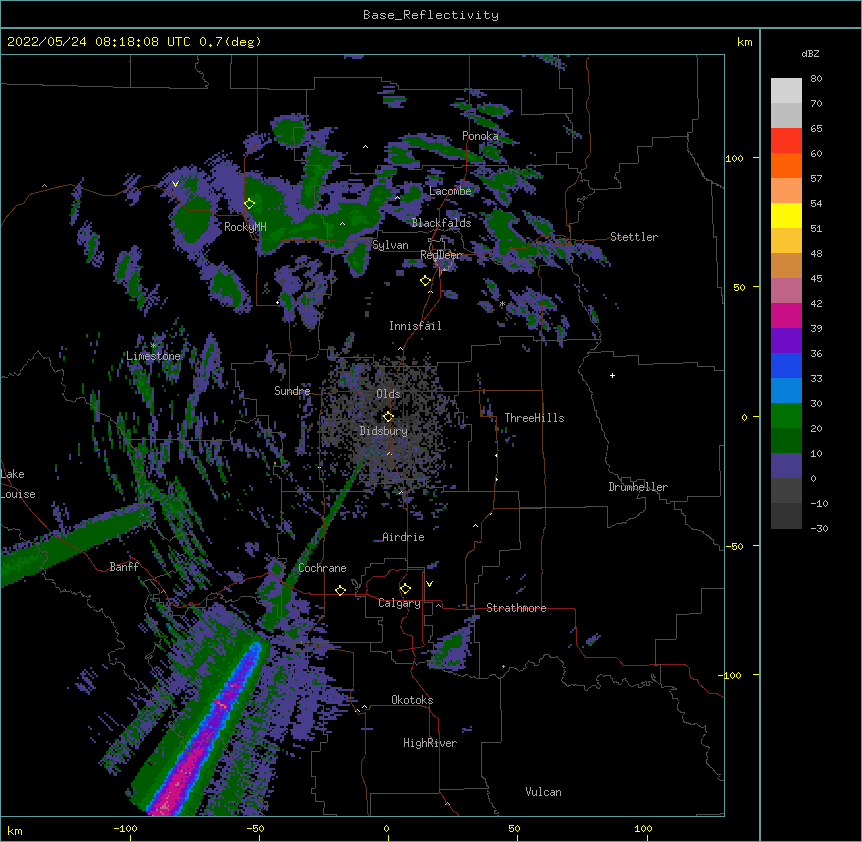Screen dimensions: 862x842
Task: Select the royal blue 36 dBZ legend swatch
Action: tap(786, 365)
